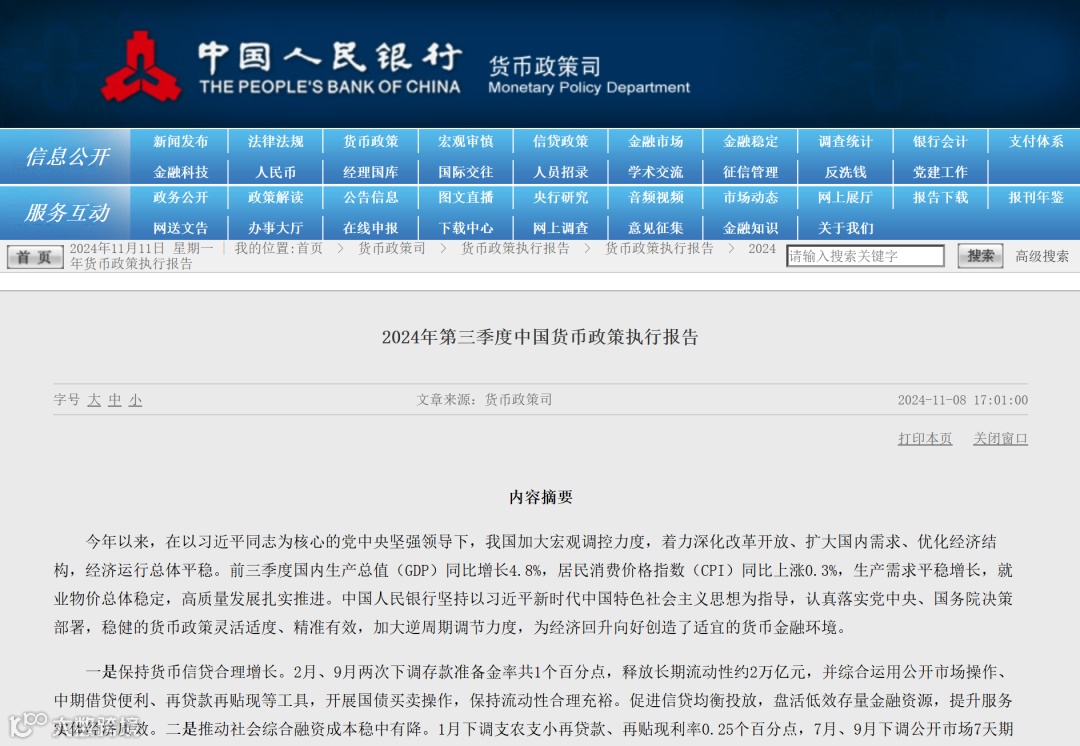Open 宏观审慎 menu item
This screenshot has height=746, width=1080.
click(x=466, y=141)
